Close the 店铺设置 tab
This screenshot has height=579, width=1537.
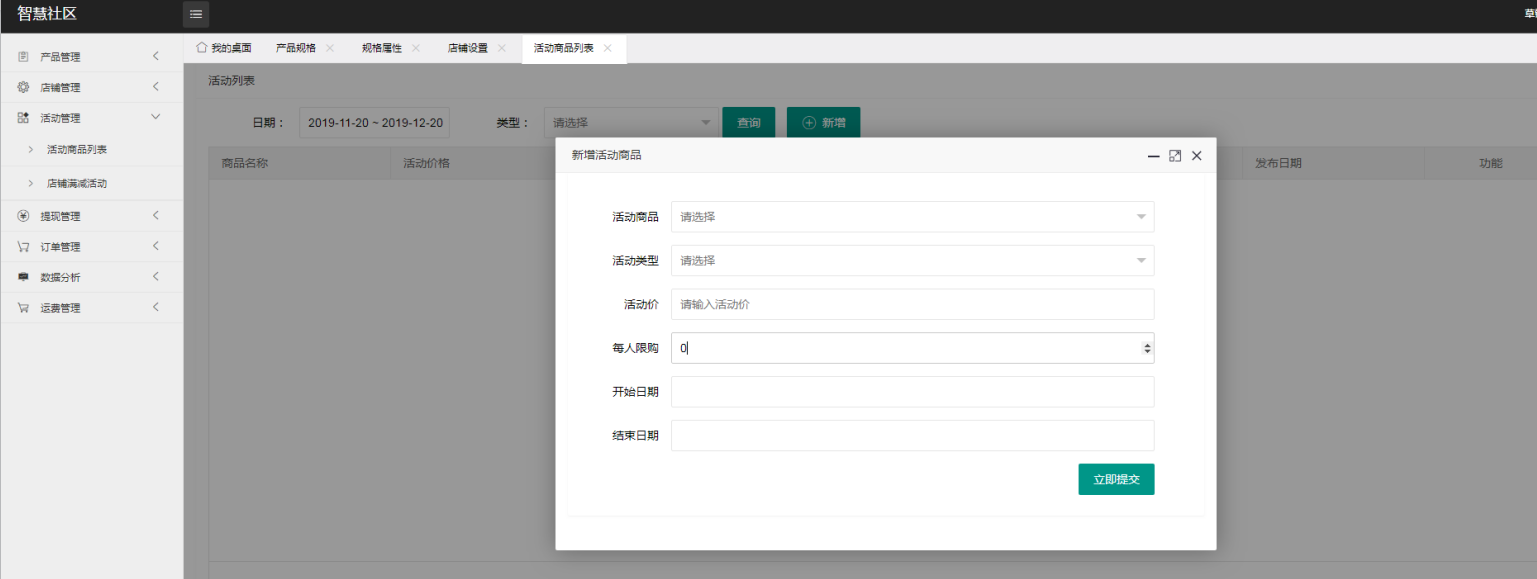(502, 48)
